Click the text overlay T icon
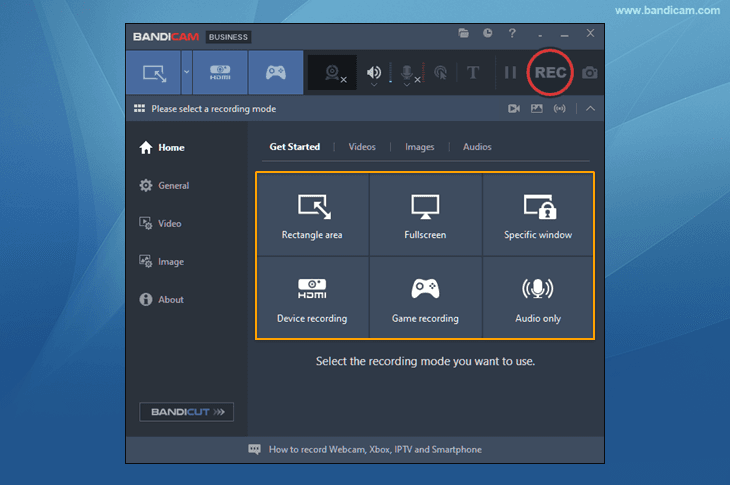Image resolution: width=730 pixels, height=485 pixels. point(473,73)
